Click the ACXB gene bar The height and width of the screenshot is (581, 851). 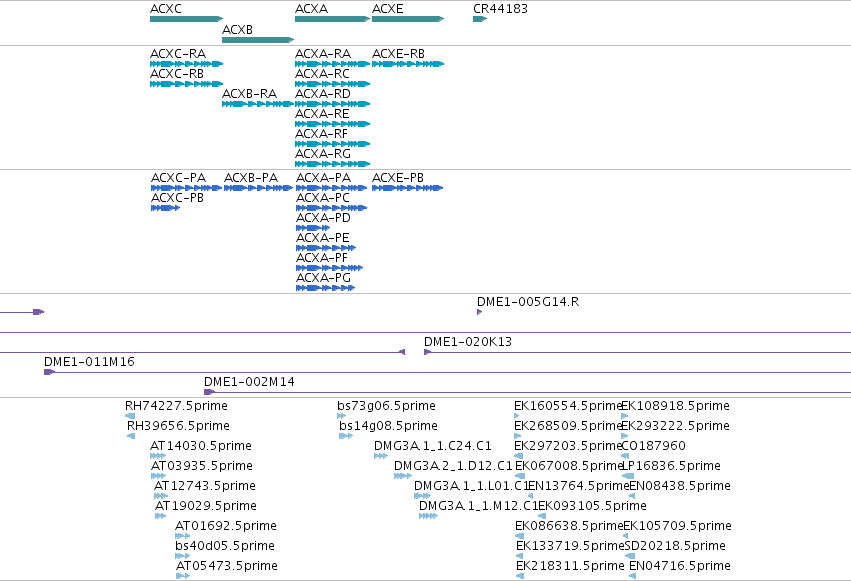(258, 40)
